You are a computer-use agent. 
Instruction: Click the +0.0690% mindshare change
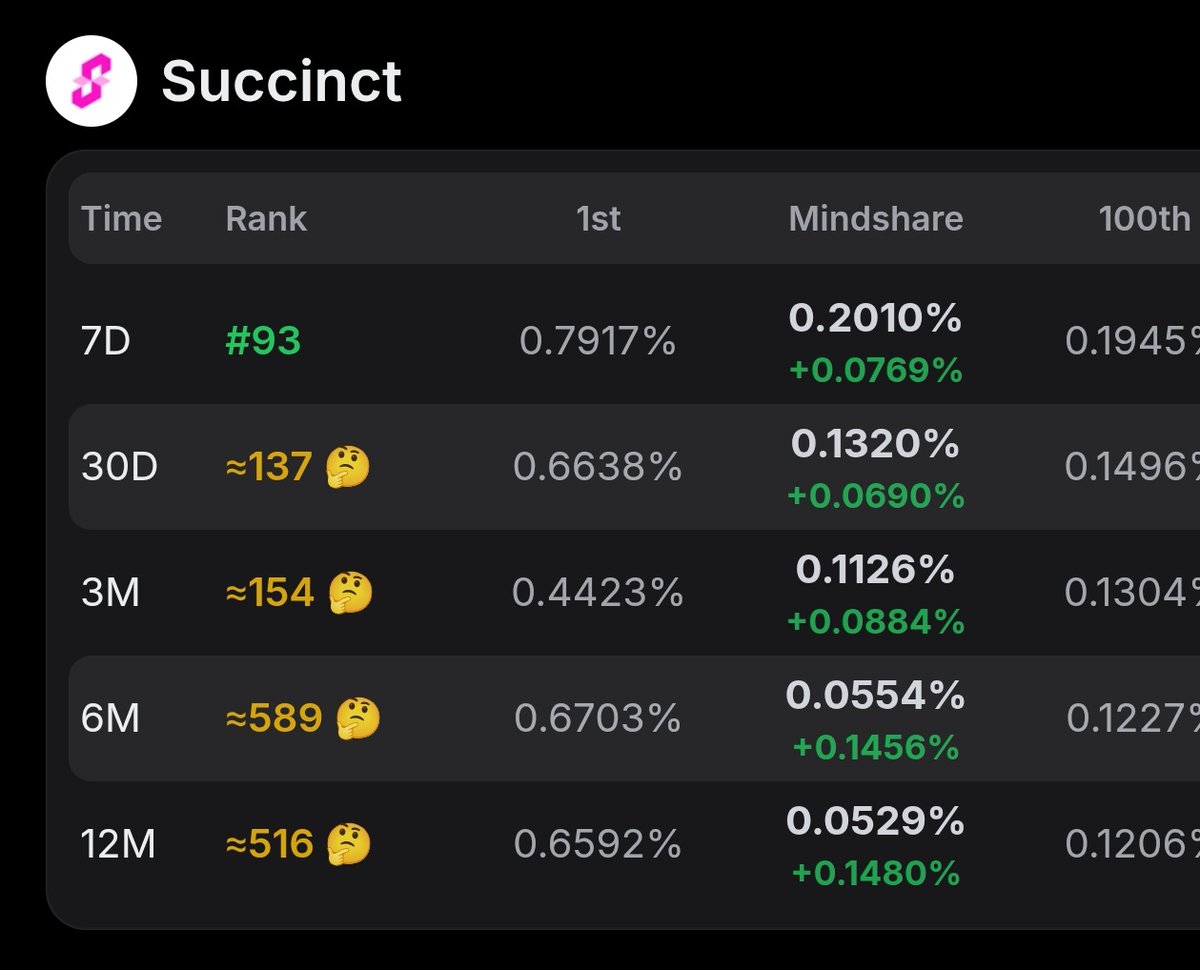pos(876,496)
